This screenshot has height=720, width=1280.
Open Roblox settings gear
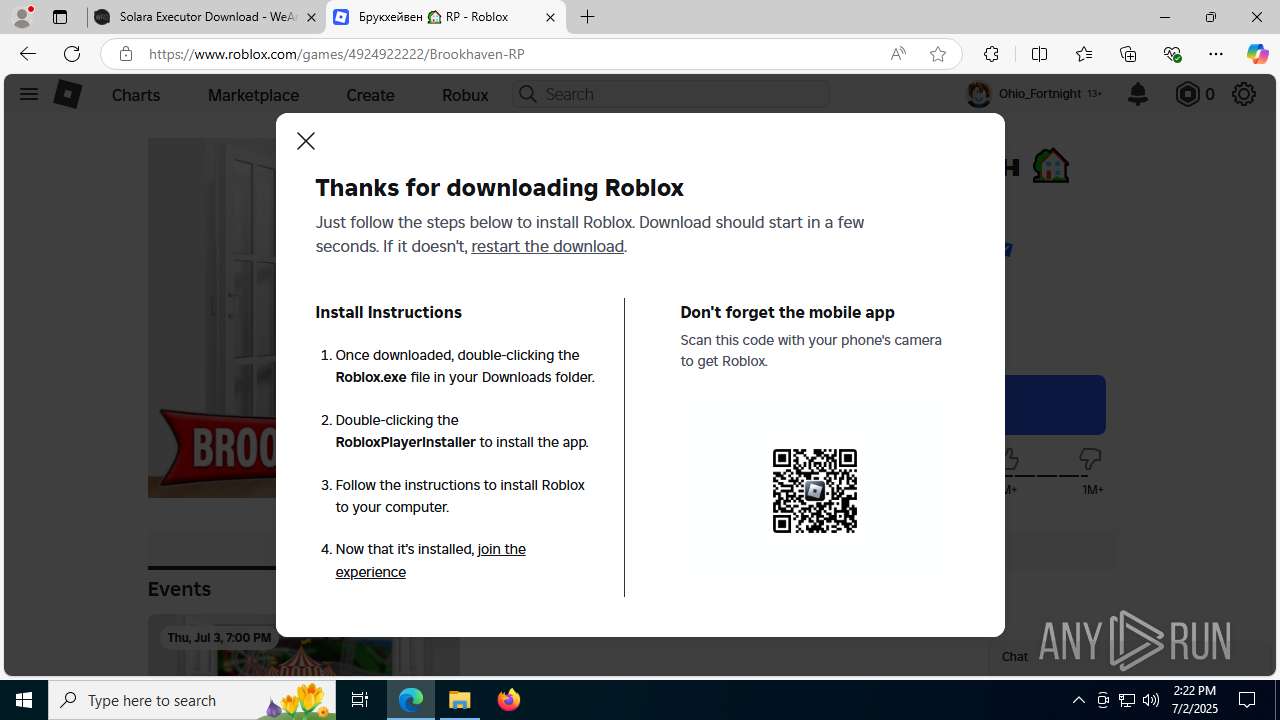pyautogui.click(x=1244, y=94)
